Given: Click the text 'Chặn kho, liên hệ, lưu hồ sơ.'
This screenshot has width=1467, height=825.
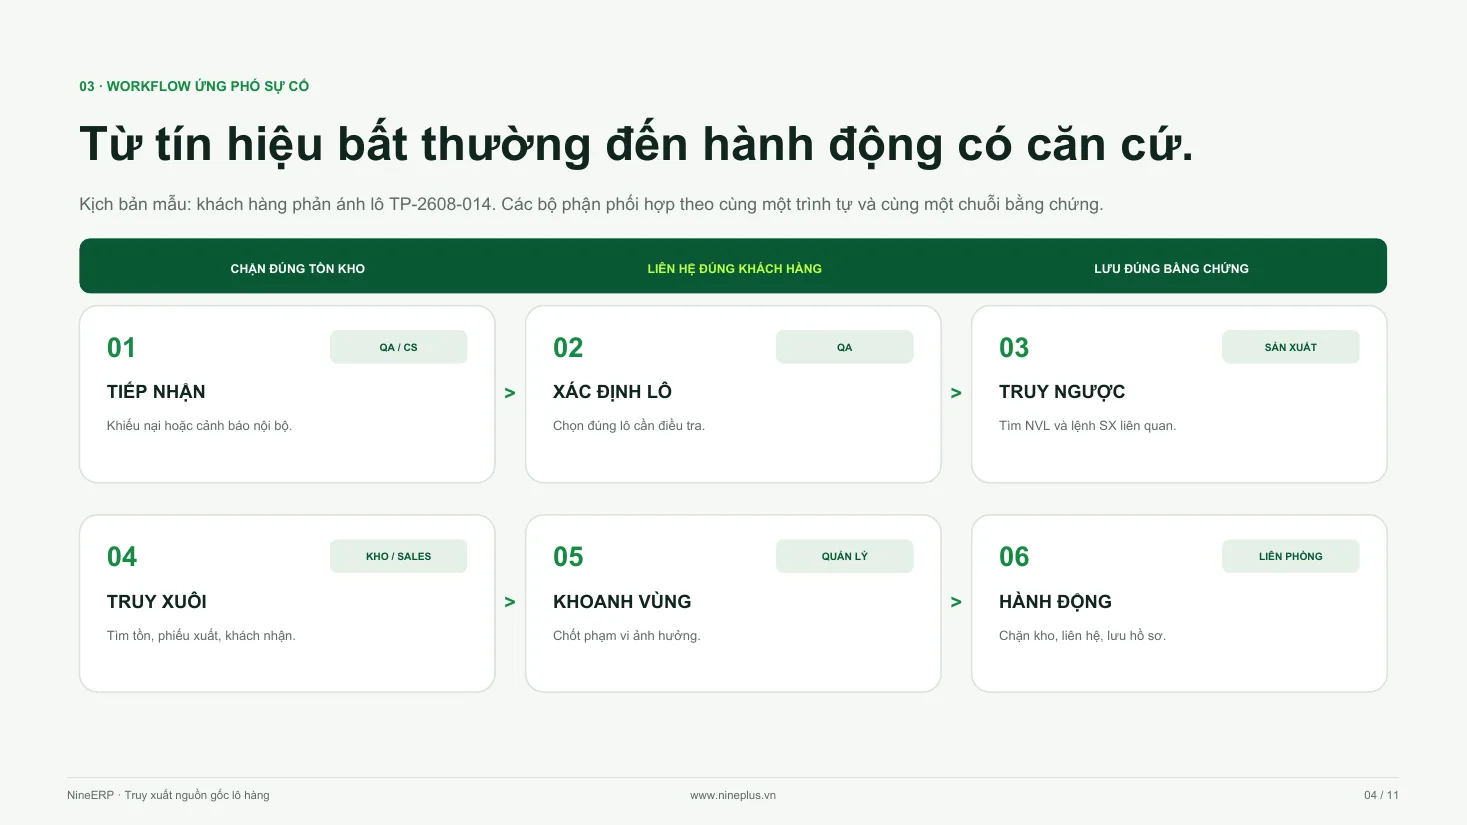Looking at the screenshot, I should pos(1083,636).
